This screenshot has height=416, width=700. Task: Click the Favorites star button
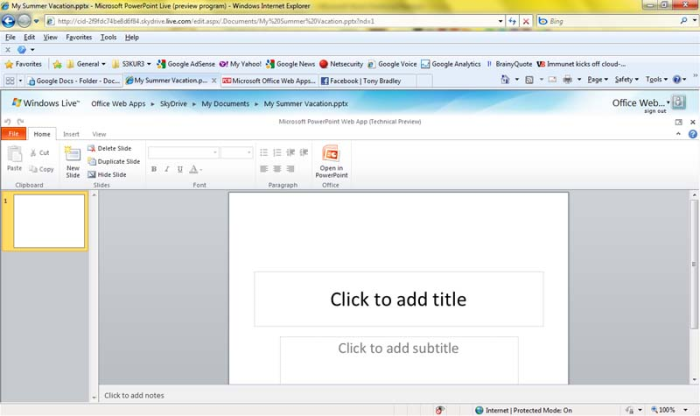[24, 64]
